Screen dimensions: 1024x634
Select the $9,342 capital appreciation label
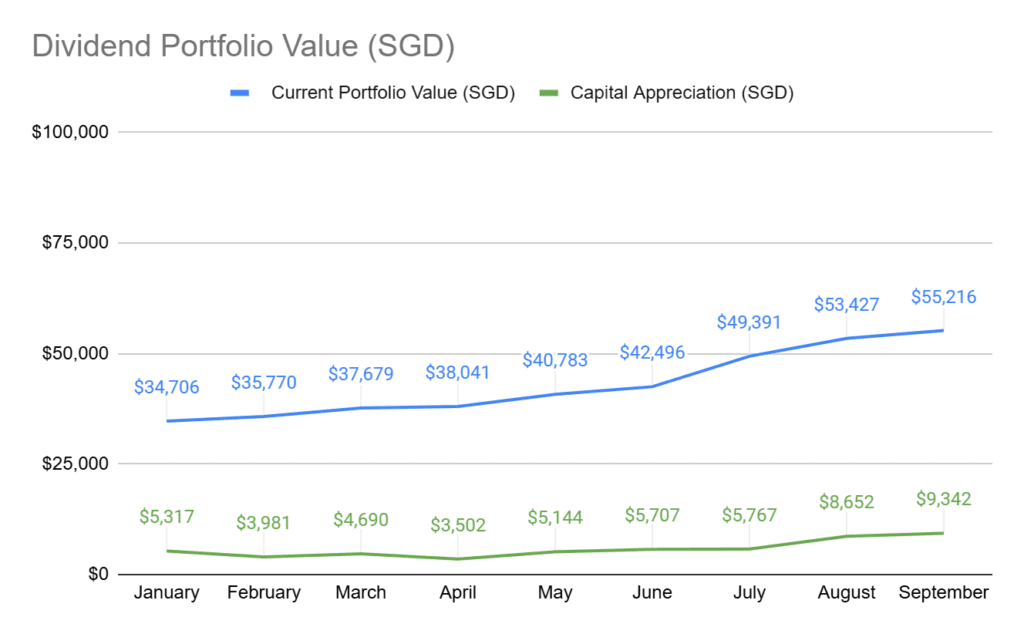click(x=943, y=499)
